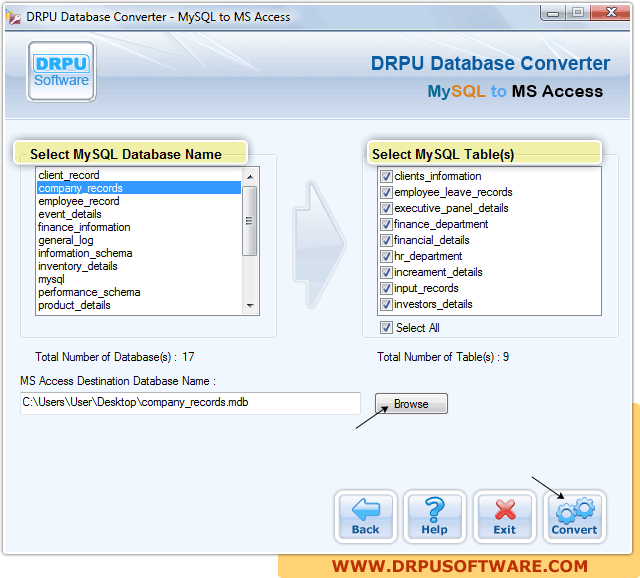The width and height of the screenshot is (640, 578).
Task: Click the DRPU Software logo
Action: 61,71
